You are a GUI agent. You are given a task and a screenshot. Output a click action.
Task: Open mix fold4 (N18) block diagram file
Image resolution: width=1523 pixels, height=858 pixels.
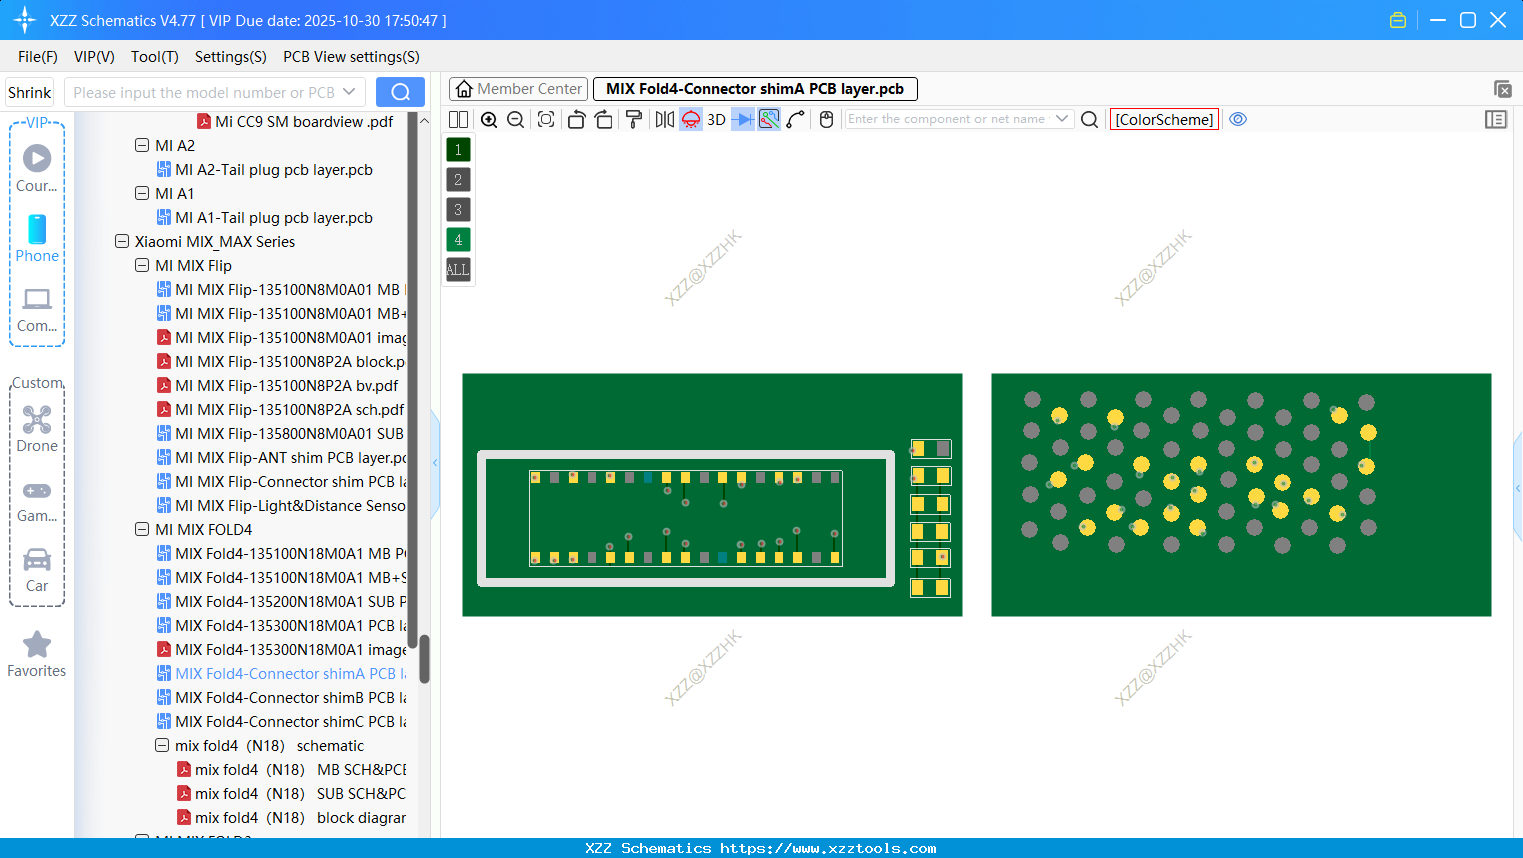[292, 817]
